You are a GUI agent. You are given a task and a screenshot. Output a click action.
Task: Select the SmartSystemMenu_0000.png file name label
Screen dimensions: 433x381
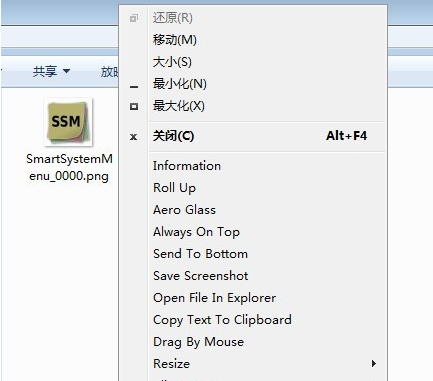[x=69, y=167]
